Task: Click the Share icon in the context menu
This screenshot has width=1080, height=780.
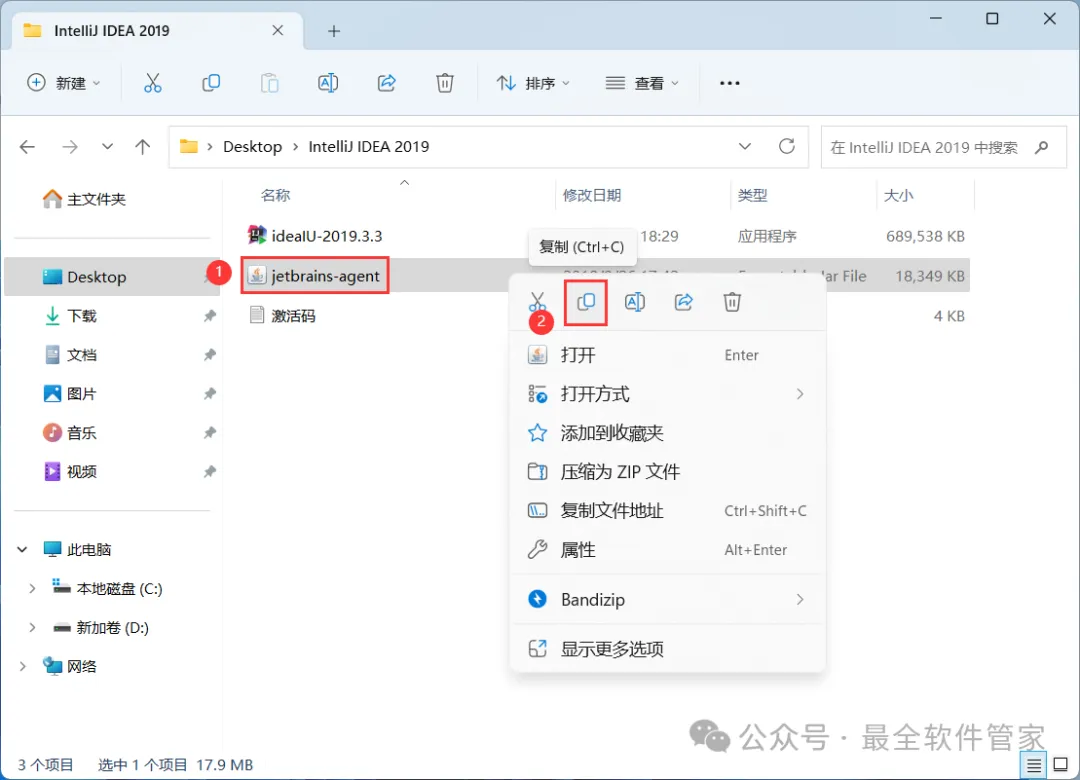Action: (x=683, y=302)
